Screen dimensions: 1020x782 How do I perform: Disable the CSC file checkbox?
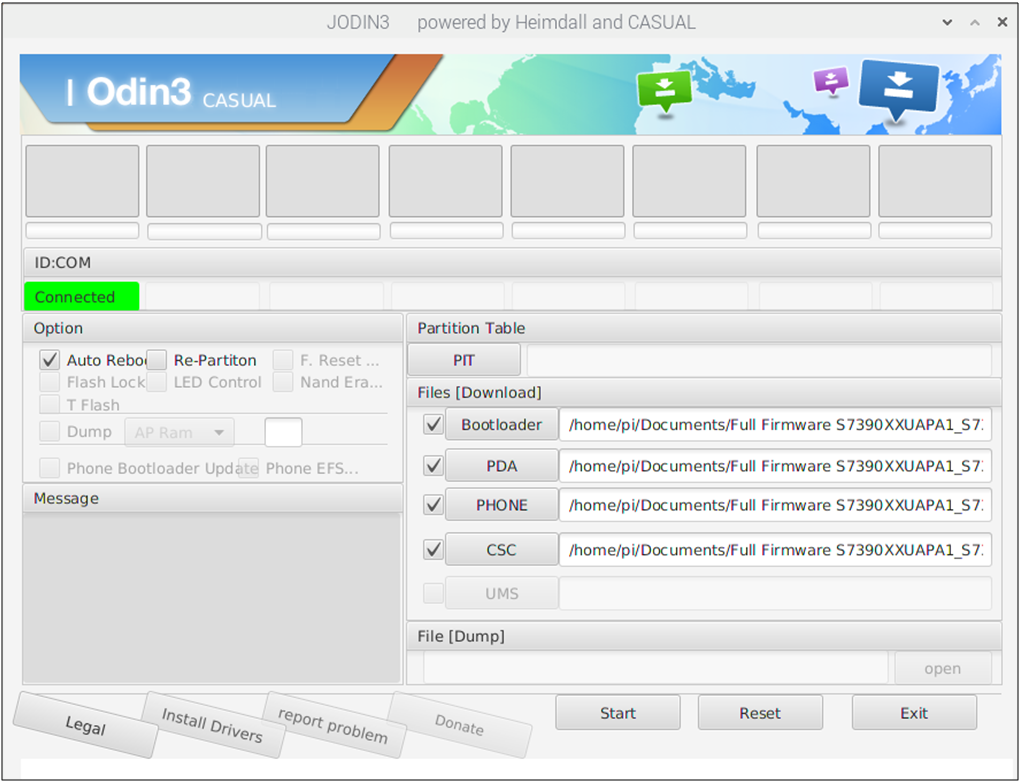pos(433,549)
